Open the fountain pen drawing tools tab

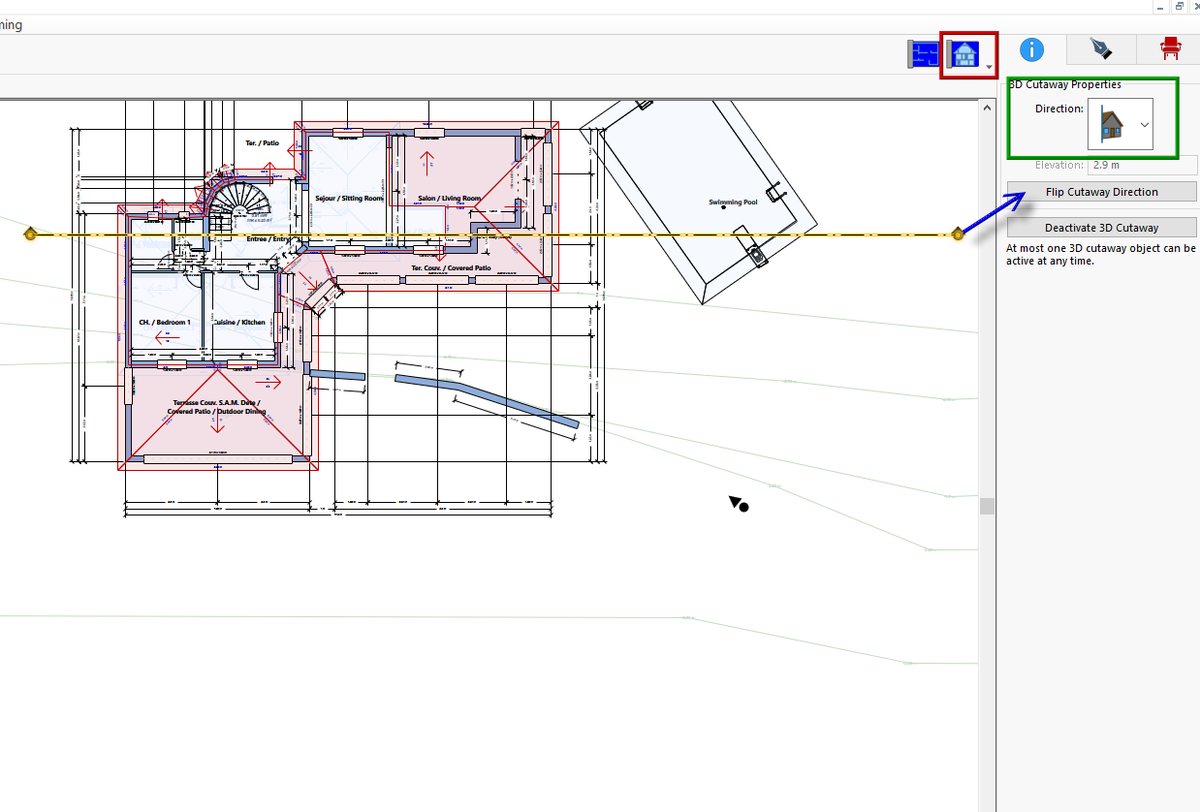(x=1101, y=49)
